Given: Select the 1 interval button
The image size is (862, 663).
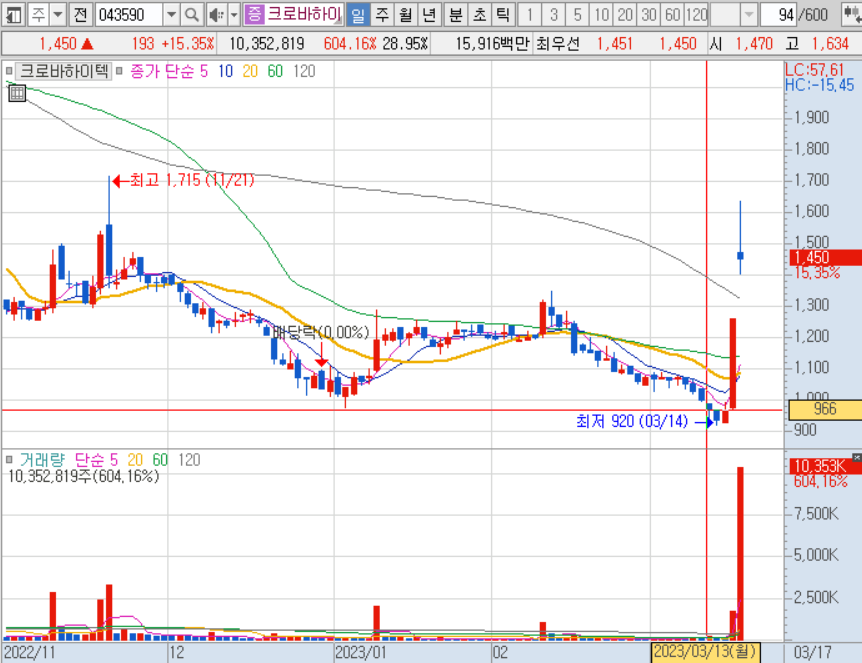Looking at the screenshot, I should pos(530,15).
